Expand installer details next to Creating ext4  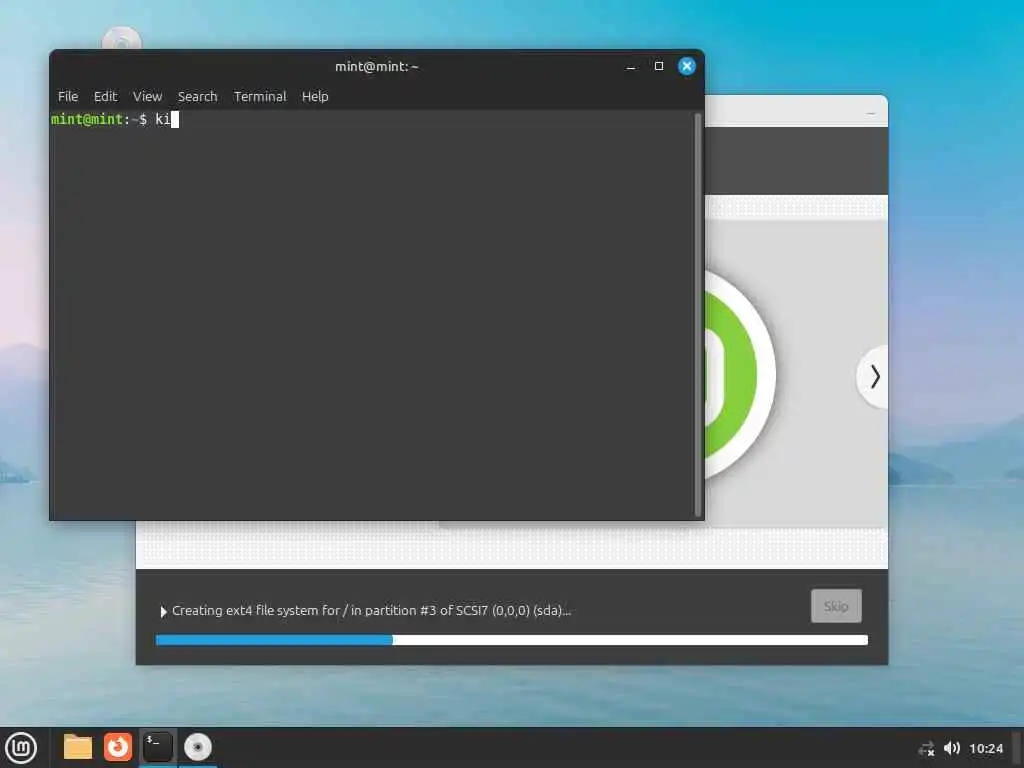pyautogui.click(x=163, y=611)
